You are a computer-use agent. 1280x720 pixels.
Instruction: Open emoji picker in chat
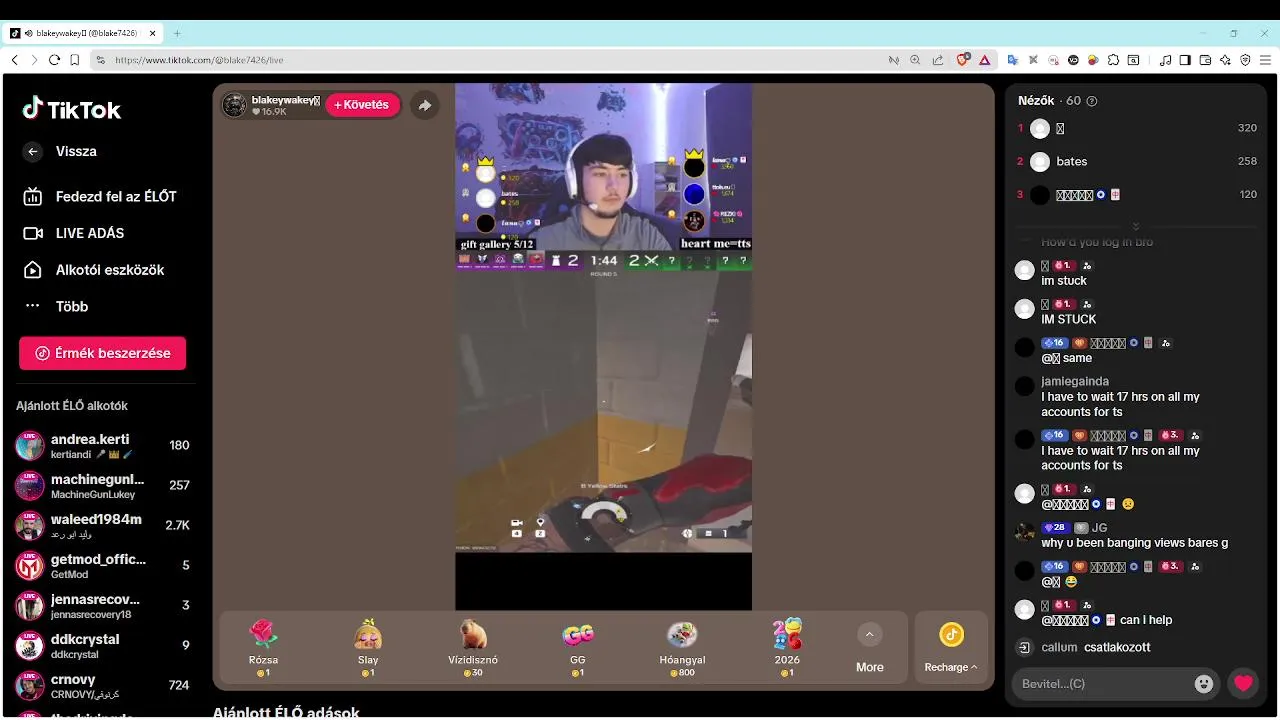(1204, 684)
